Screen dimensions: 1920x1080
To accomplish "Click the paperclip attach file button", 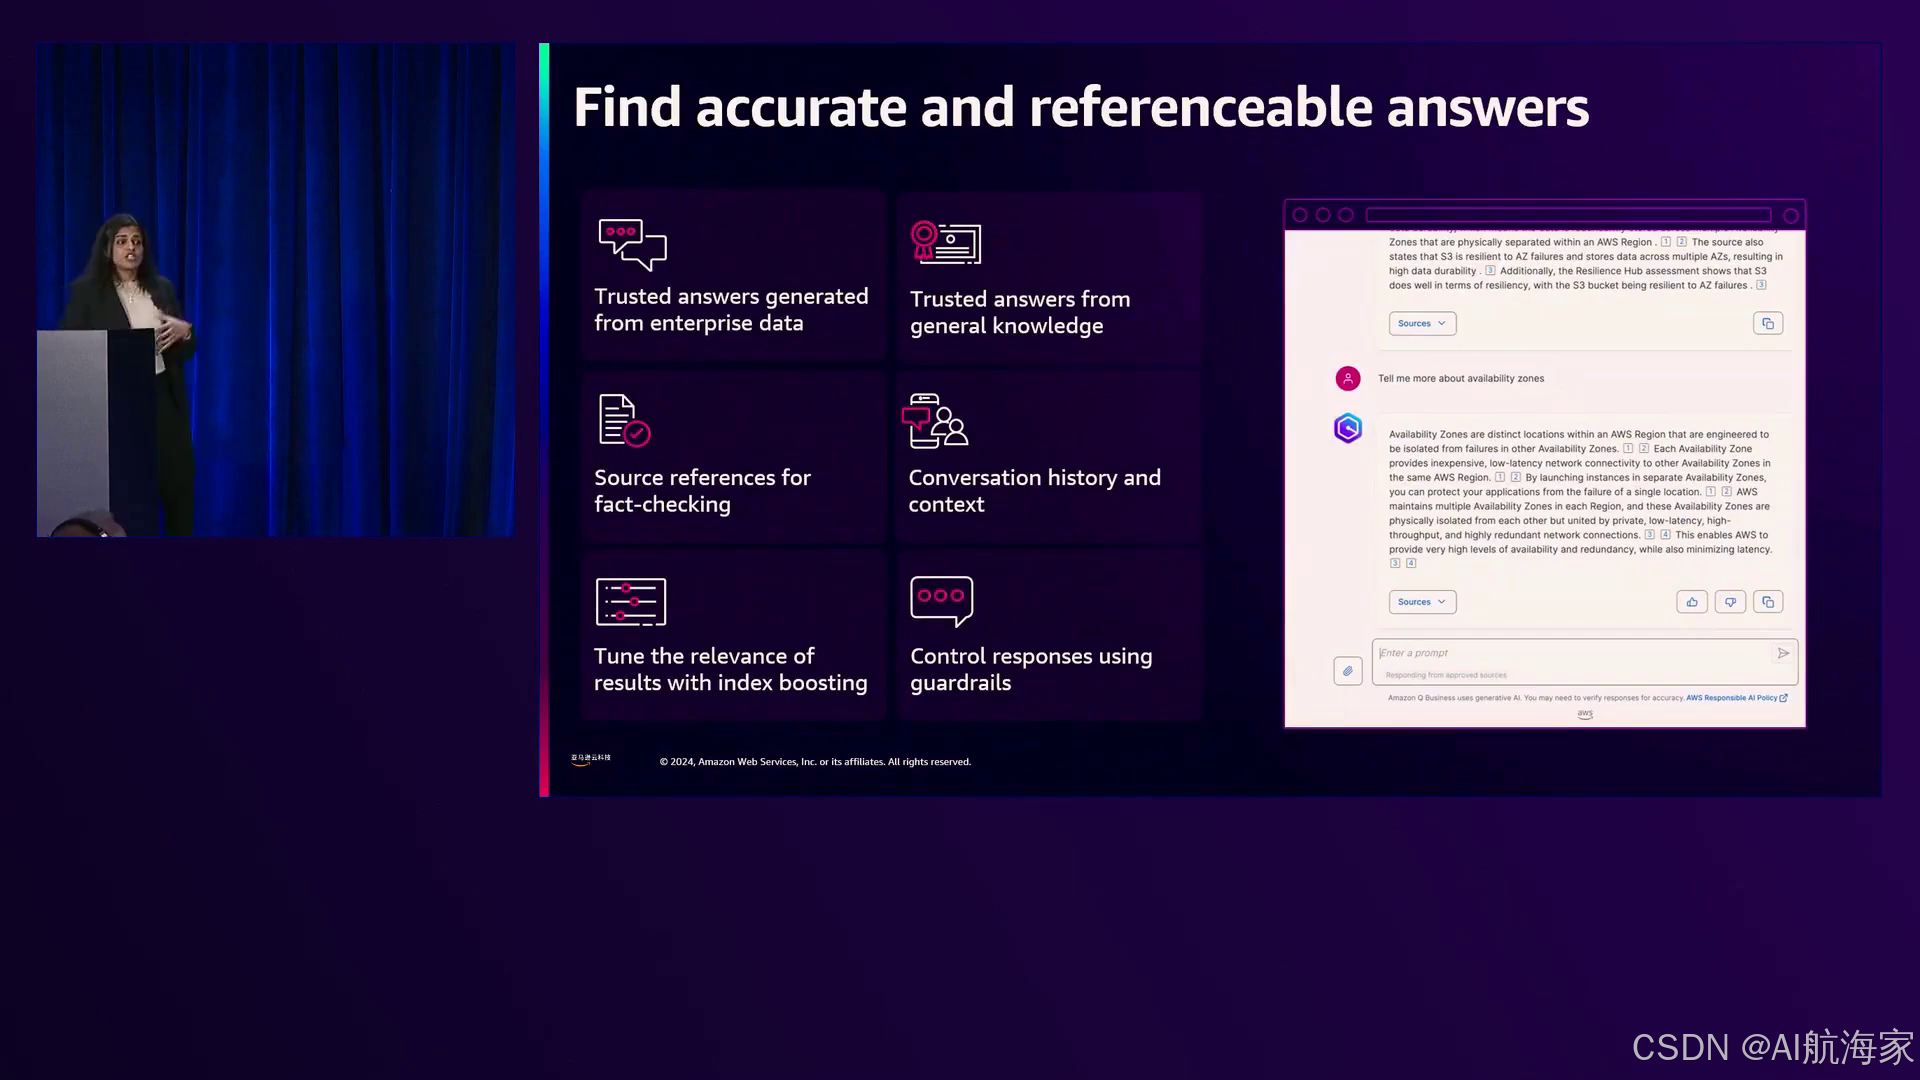I will [1348, 671].
